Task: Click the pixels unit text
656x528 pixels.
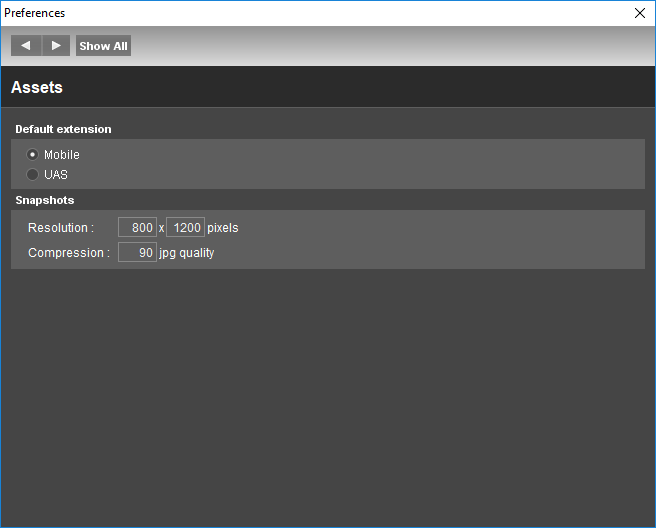Action: coord(223,228)
